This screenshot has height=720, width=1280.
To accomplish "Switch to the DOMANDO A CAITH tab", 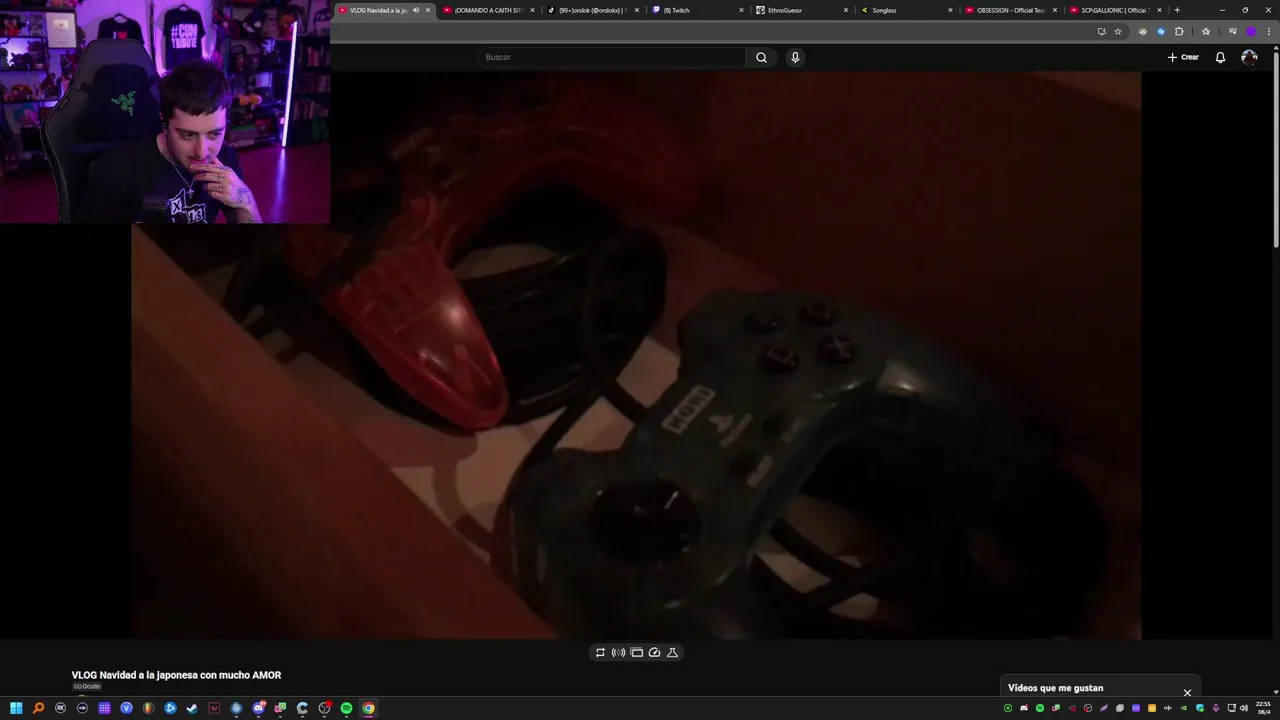I will pos(488,10).
